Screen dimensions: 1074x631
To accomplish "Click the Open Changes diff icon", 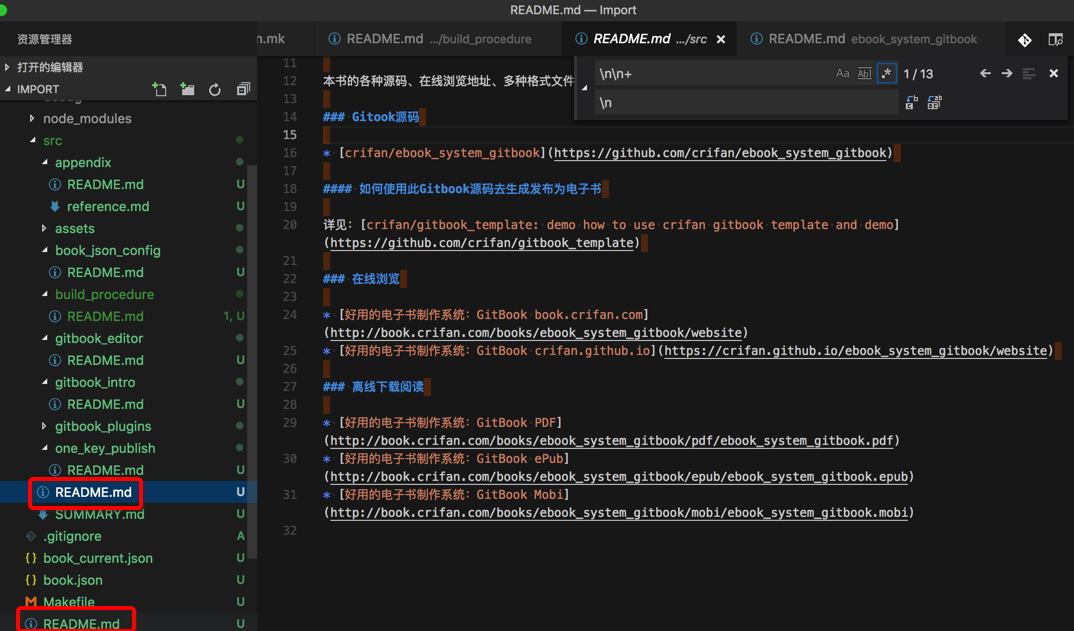I will click(x=1023, y=38).
